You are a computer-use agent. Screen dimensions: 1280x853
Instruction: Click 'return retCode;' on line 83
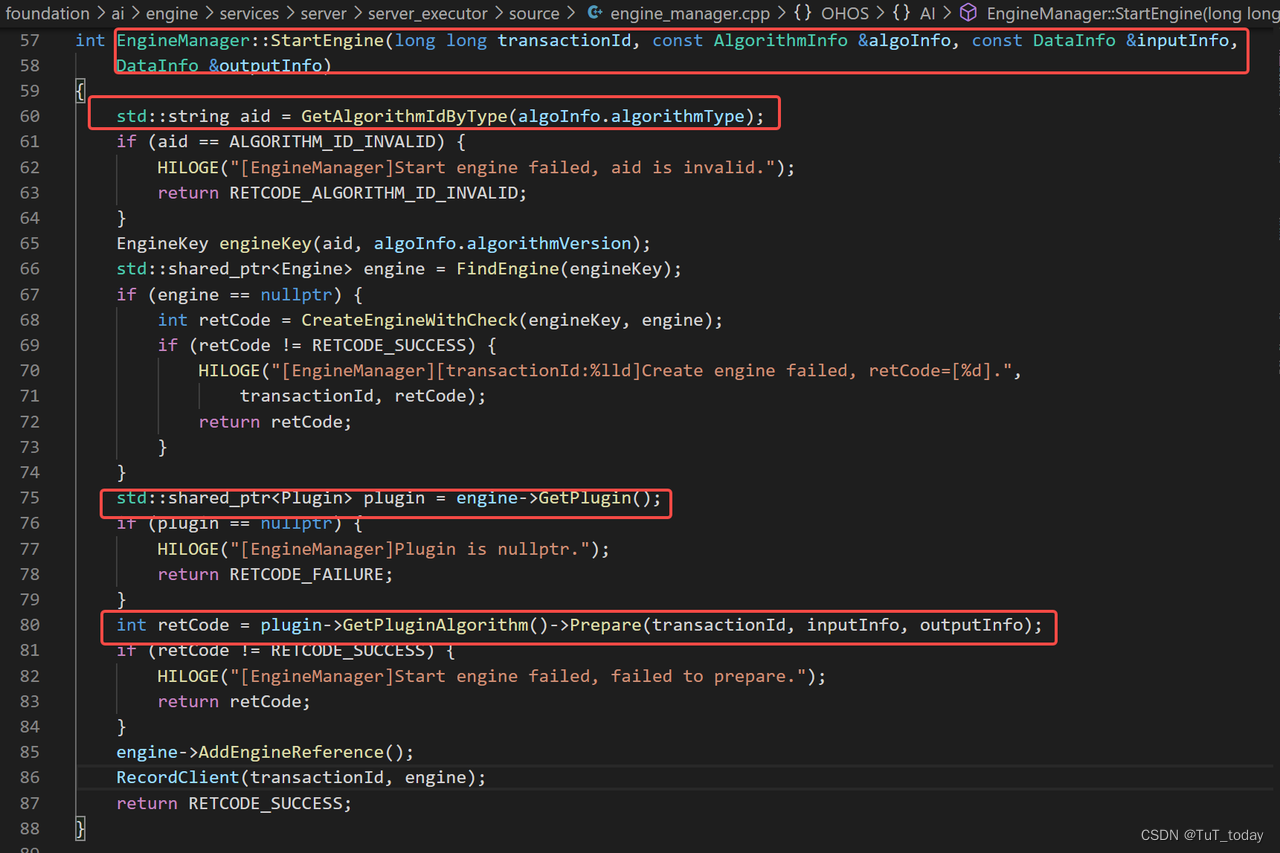tap(234, 701)
